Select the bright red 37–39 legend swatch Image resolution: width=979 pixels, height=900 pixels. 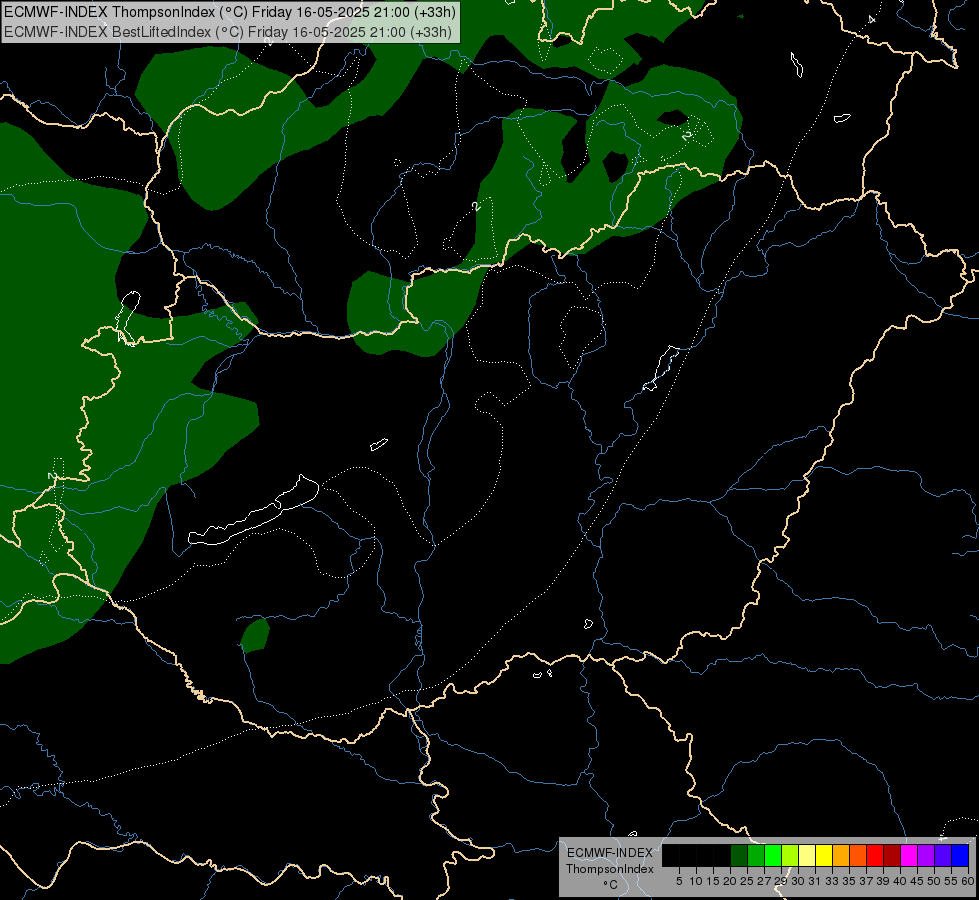click(x=875, y=855)
